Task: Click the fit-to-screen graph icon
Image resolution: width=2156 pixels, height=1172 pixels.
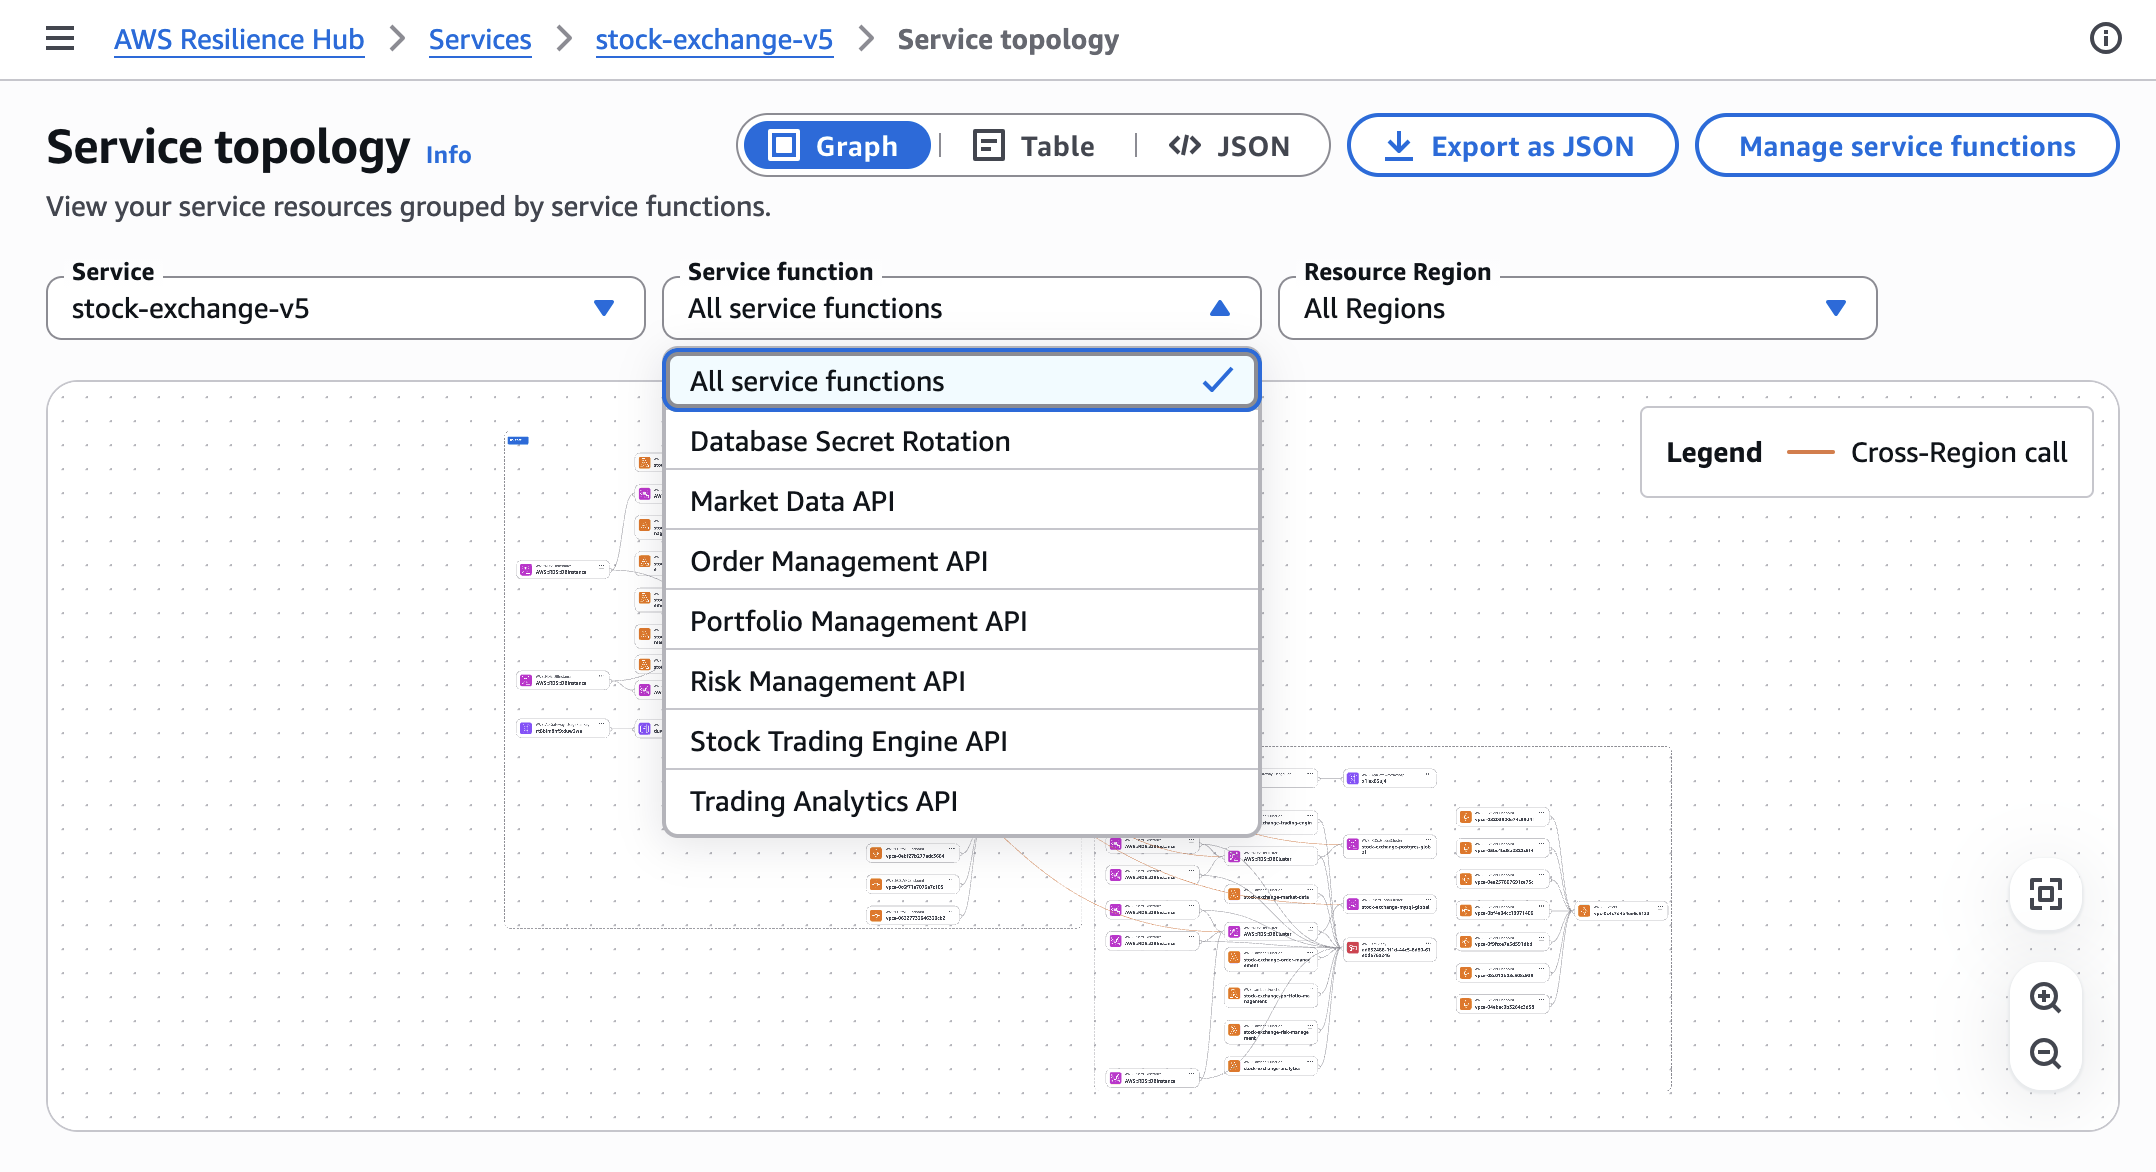Action: pyautogui.click(x=2045, y=894)
